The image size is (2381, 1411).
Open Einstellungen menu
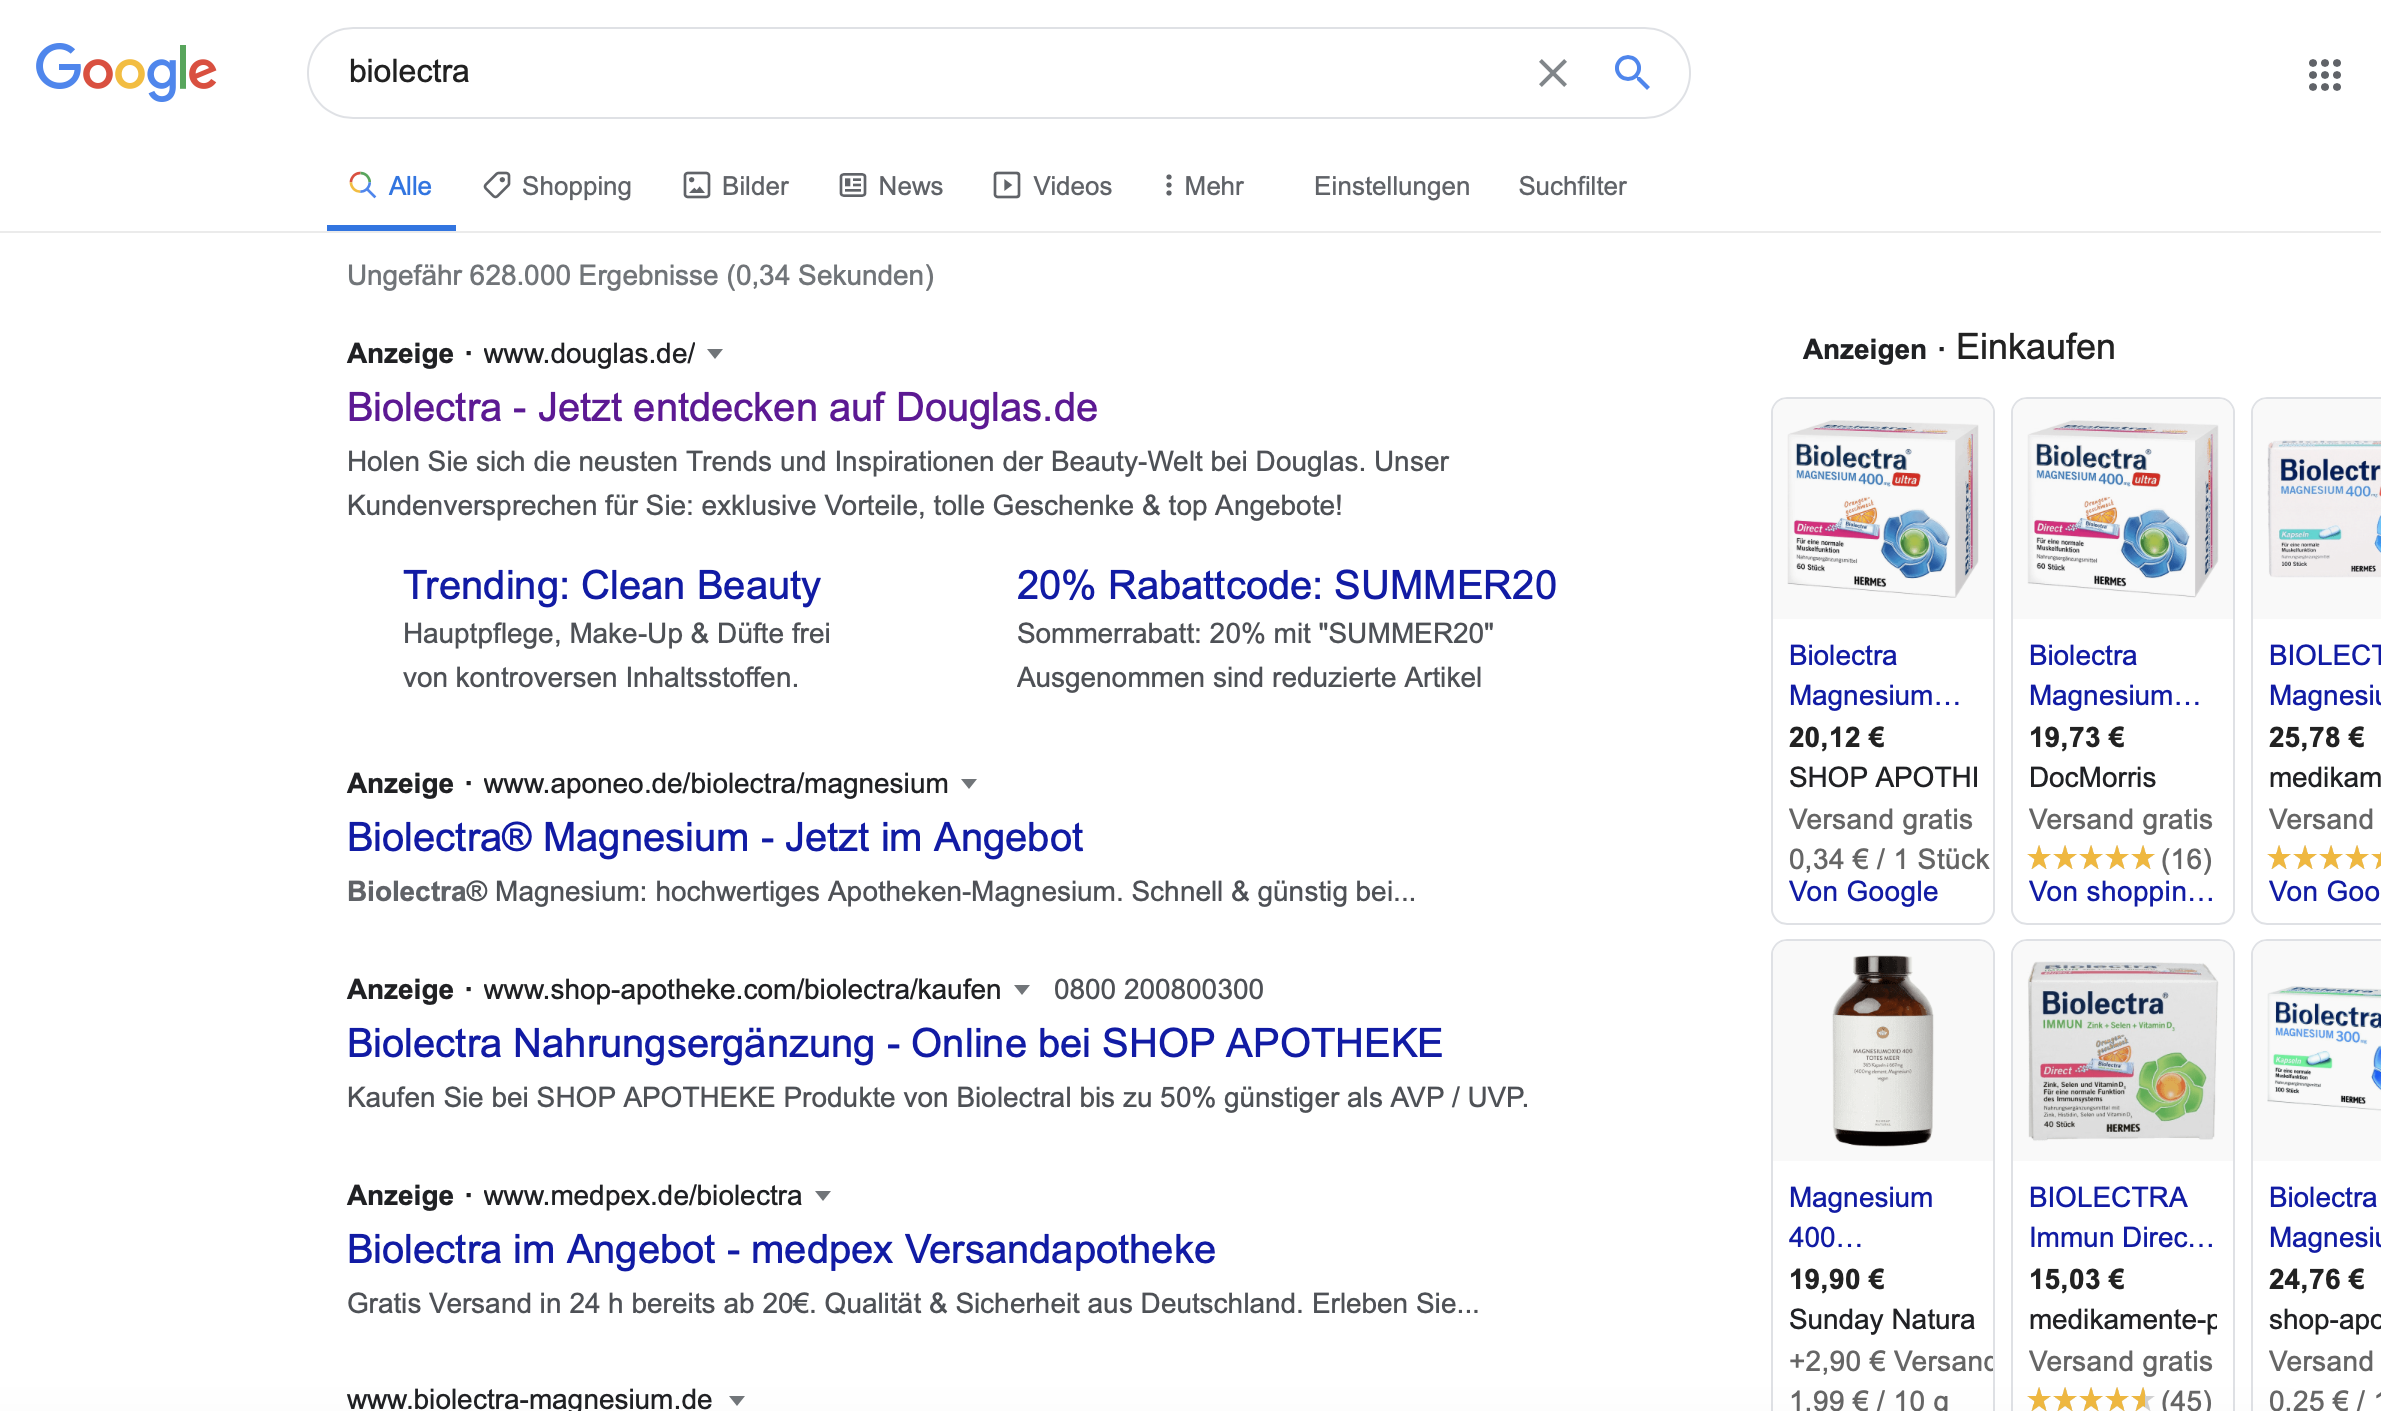tap(1391, 186)
